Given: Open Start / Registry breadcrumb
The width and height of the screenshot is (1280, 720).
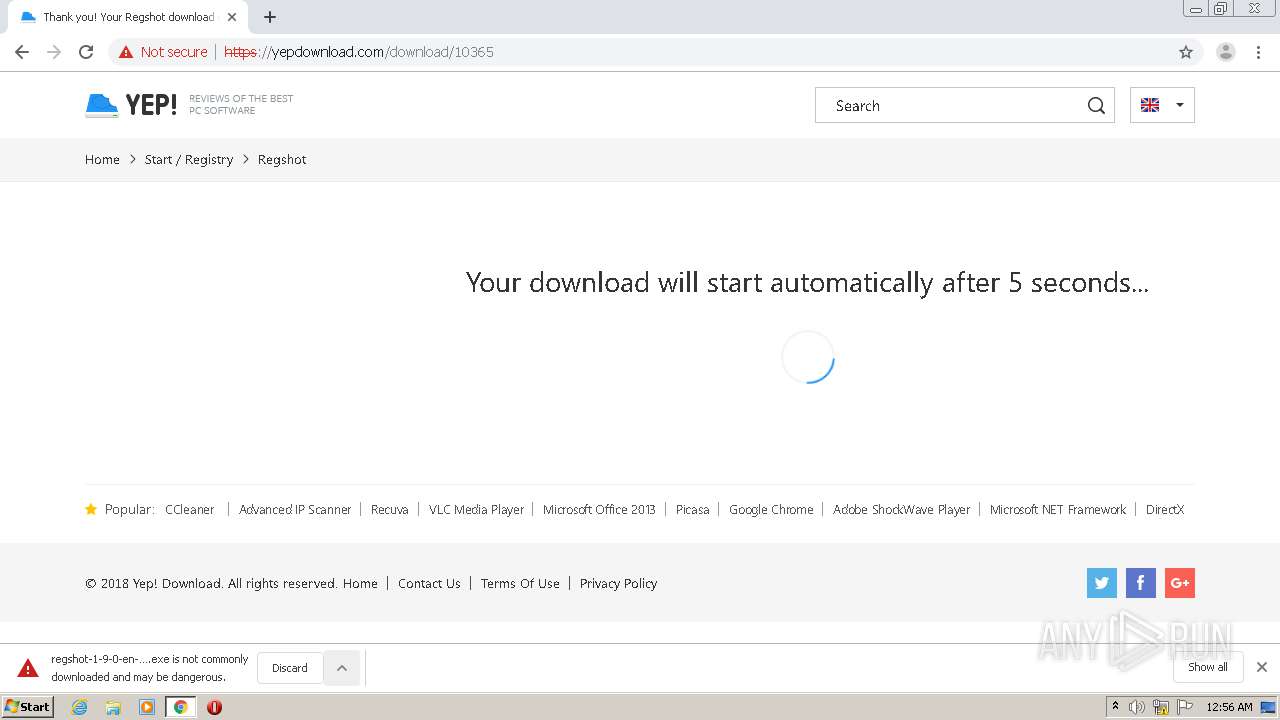Looking at the screenshot, I should [x=189, y=160].
